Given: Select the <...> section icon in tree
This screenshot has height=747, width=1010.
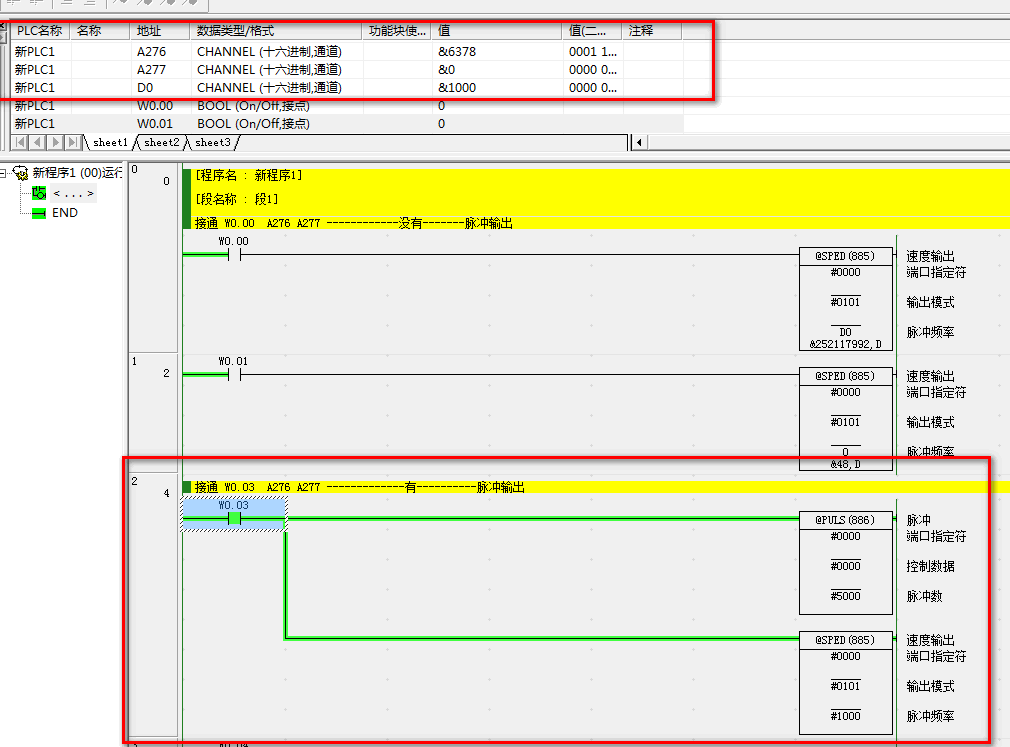Looking at the screenshot, I should coord(39,193).
